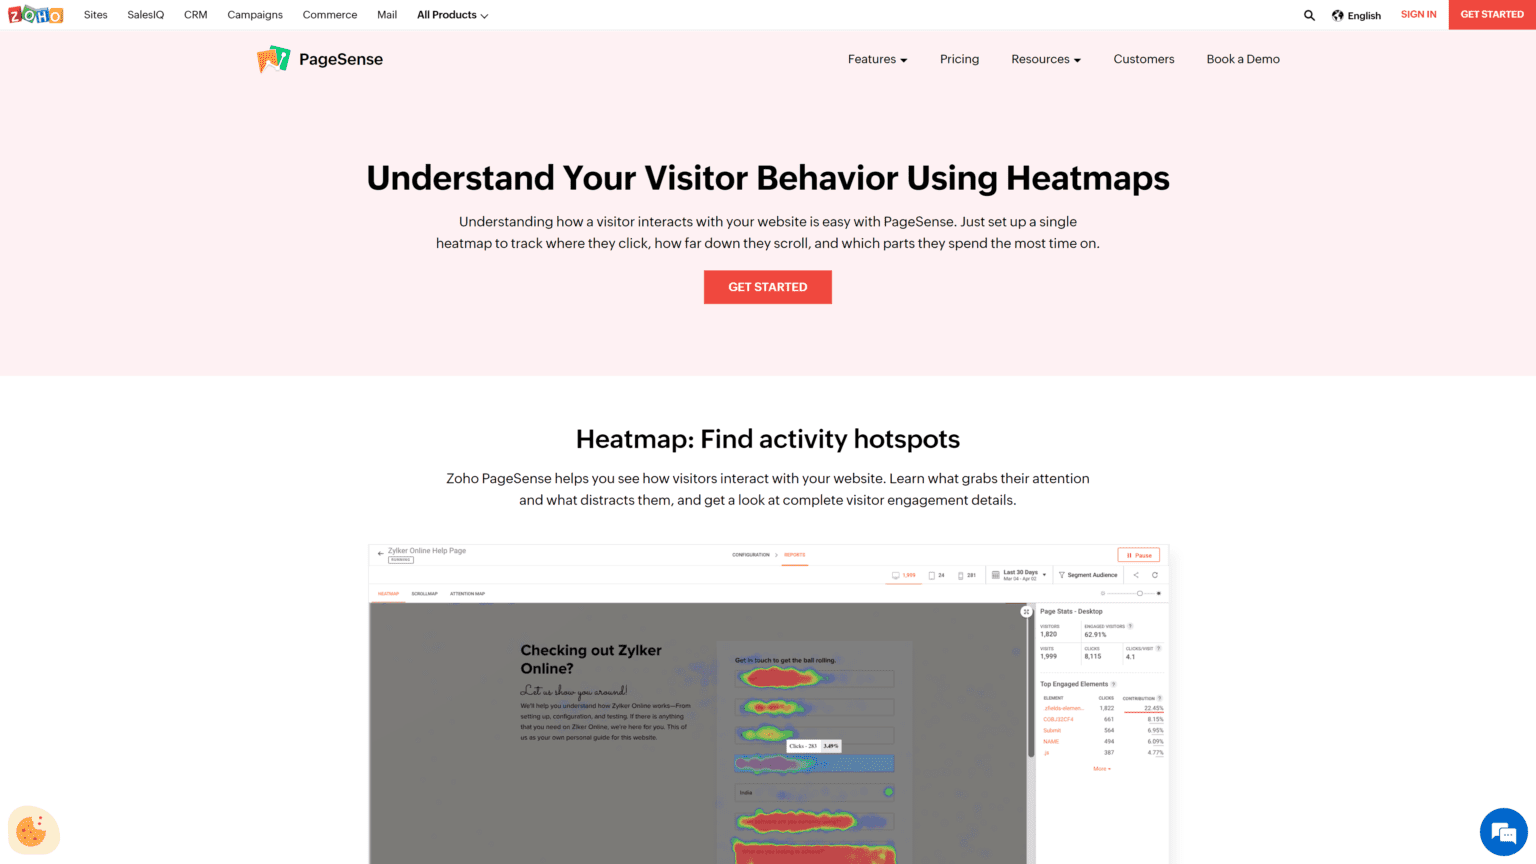The image size is (1536, 864).
Task: Go to Sites in top bar
Action: pos(96,15)
